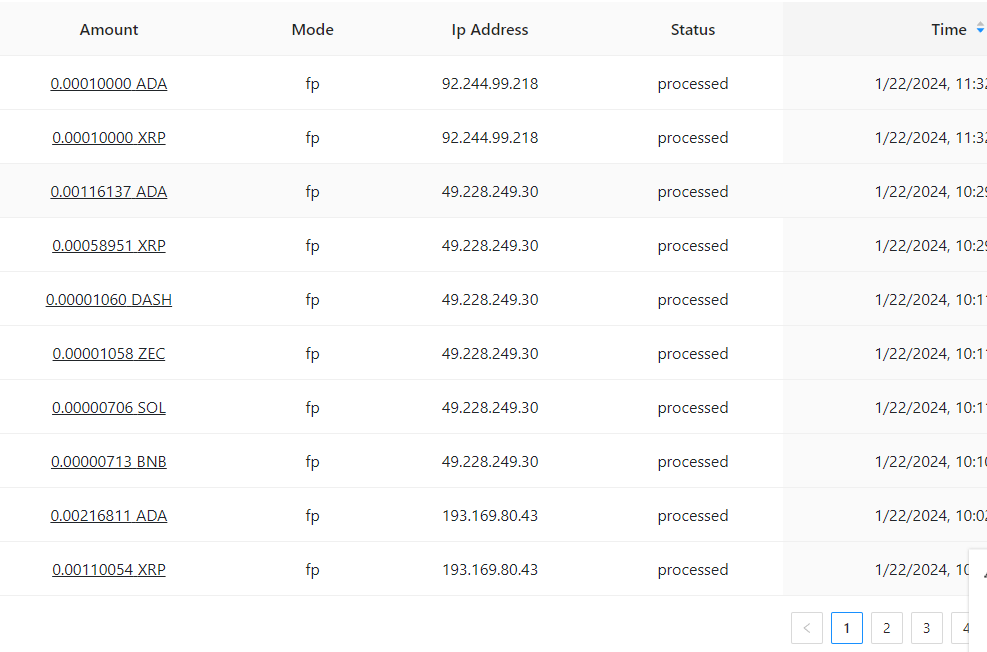Click the Time column sort arrows
987x652 pixels.
pos(980,29)
